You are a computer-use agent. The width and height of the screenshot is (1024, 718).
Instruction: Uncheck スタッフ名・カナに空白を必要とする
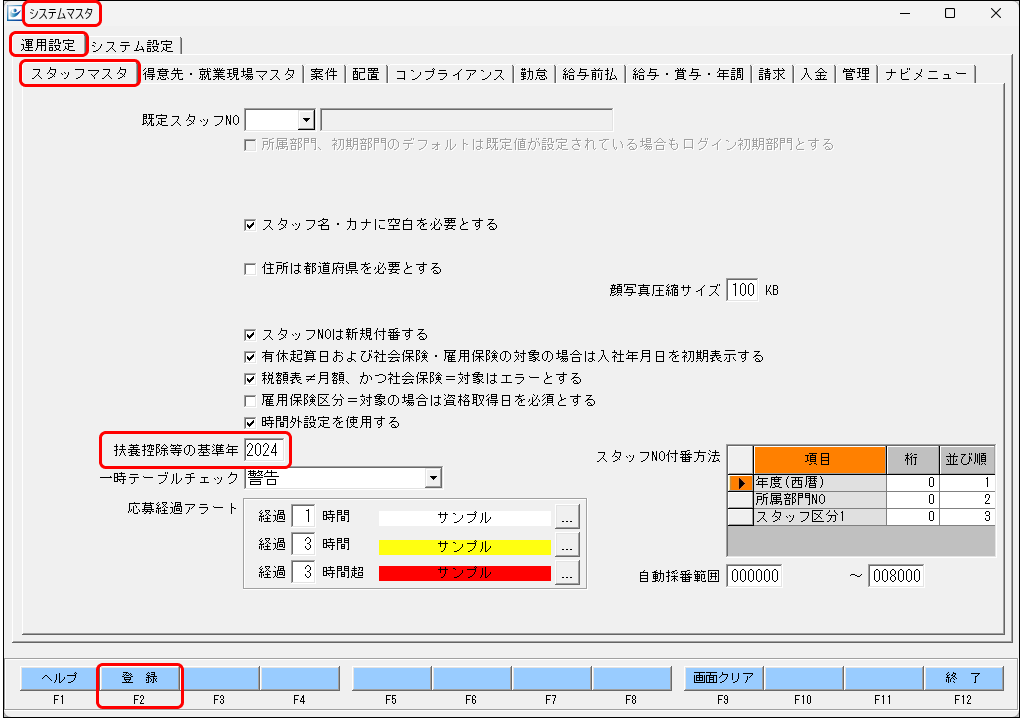coord(249,225)
